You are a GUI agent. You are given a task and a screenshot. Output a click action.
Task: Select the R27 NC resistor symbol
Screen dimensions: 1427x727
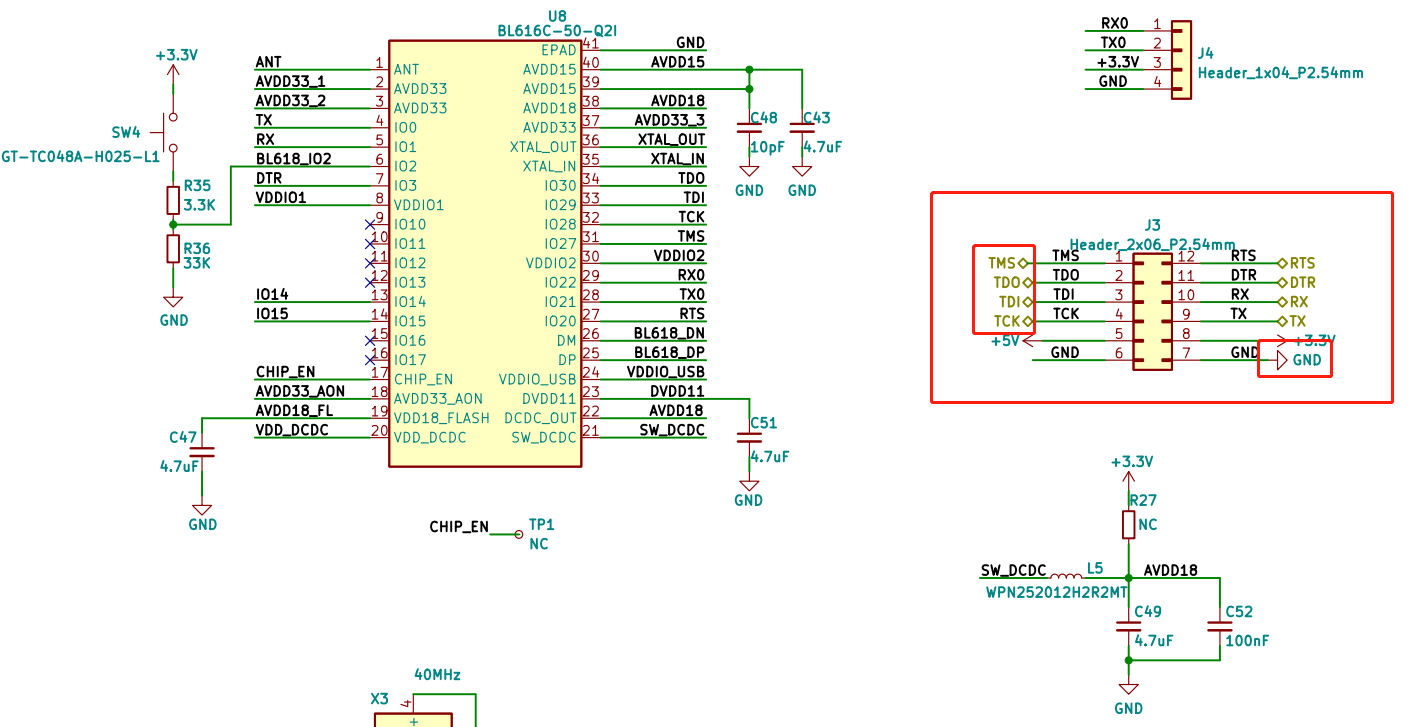point(1128,524)
